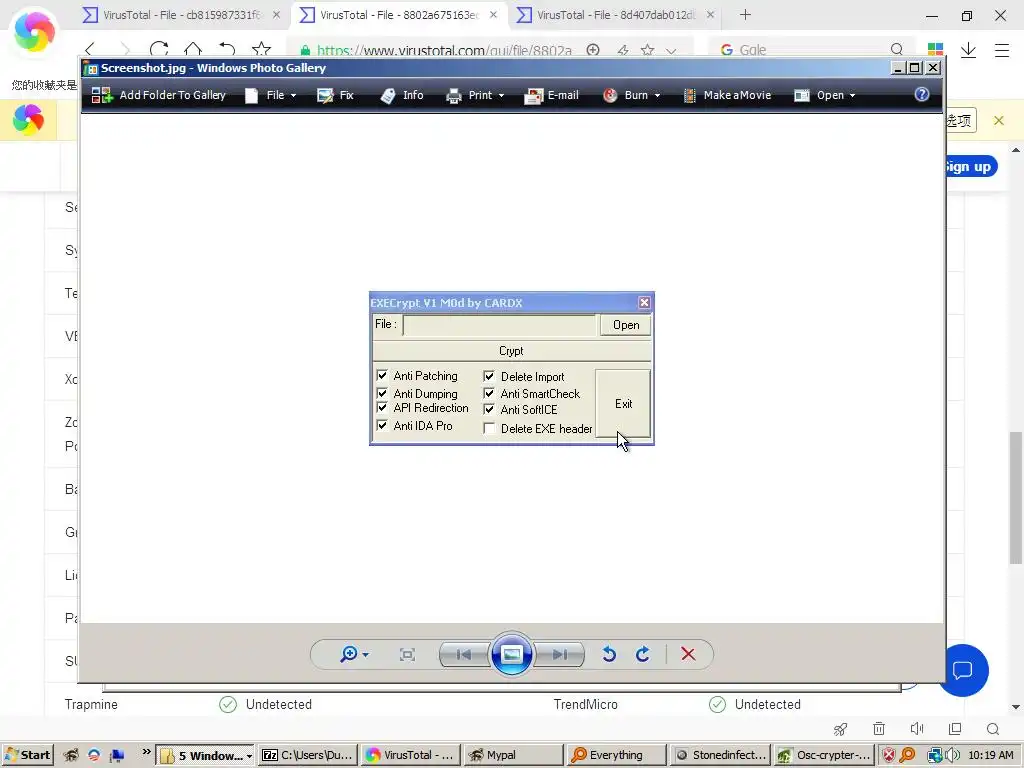Viewport: 1024px width, 768px height.
Task: Open Stonedinfect taskbar item
Action: click(720, 756)
